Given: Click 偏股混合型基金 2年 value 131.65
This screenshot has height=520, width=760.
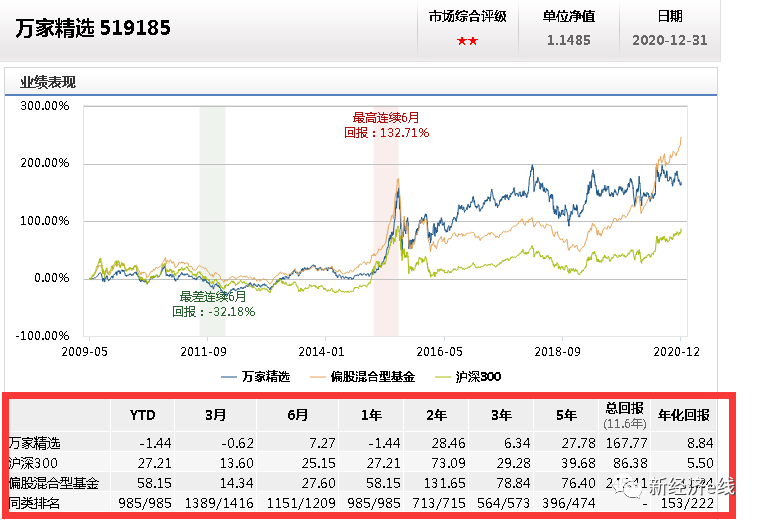Looking at the screenshot, I should 445,483.
